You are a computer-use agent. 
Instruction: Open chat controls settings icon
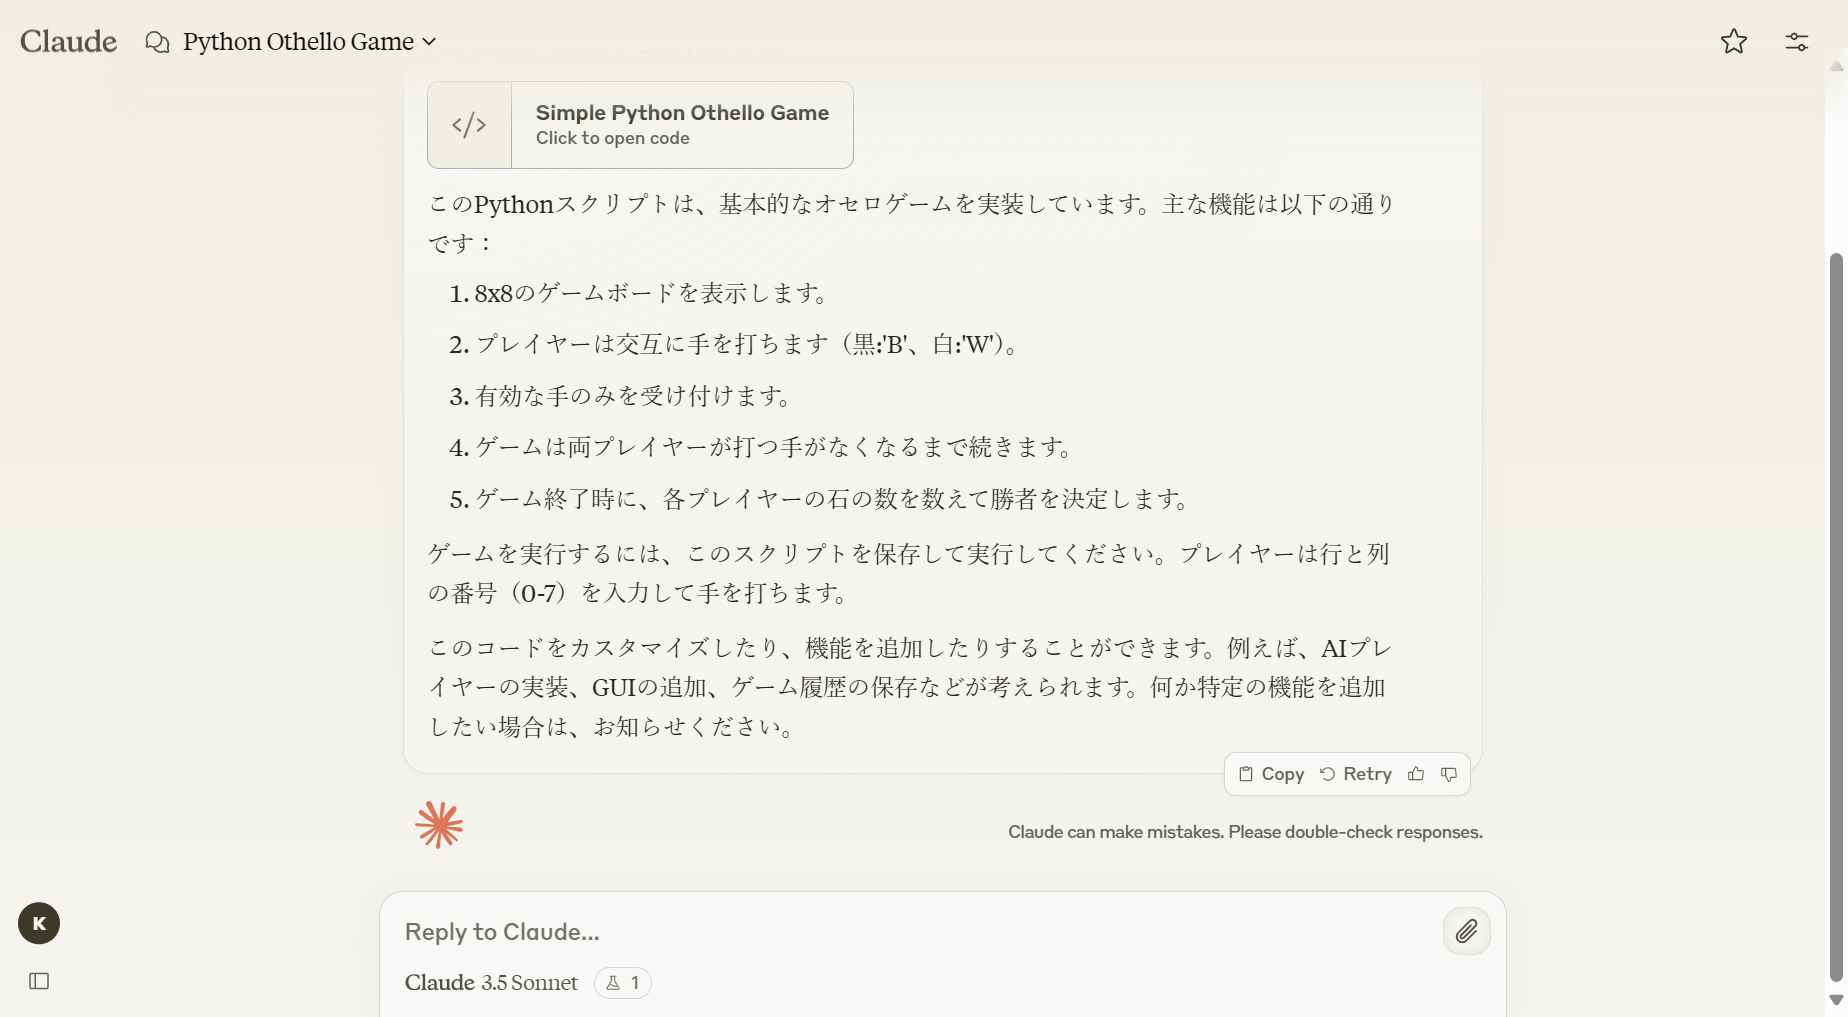point(1796,41)
